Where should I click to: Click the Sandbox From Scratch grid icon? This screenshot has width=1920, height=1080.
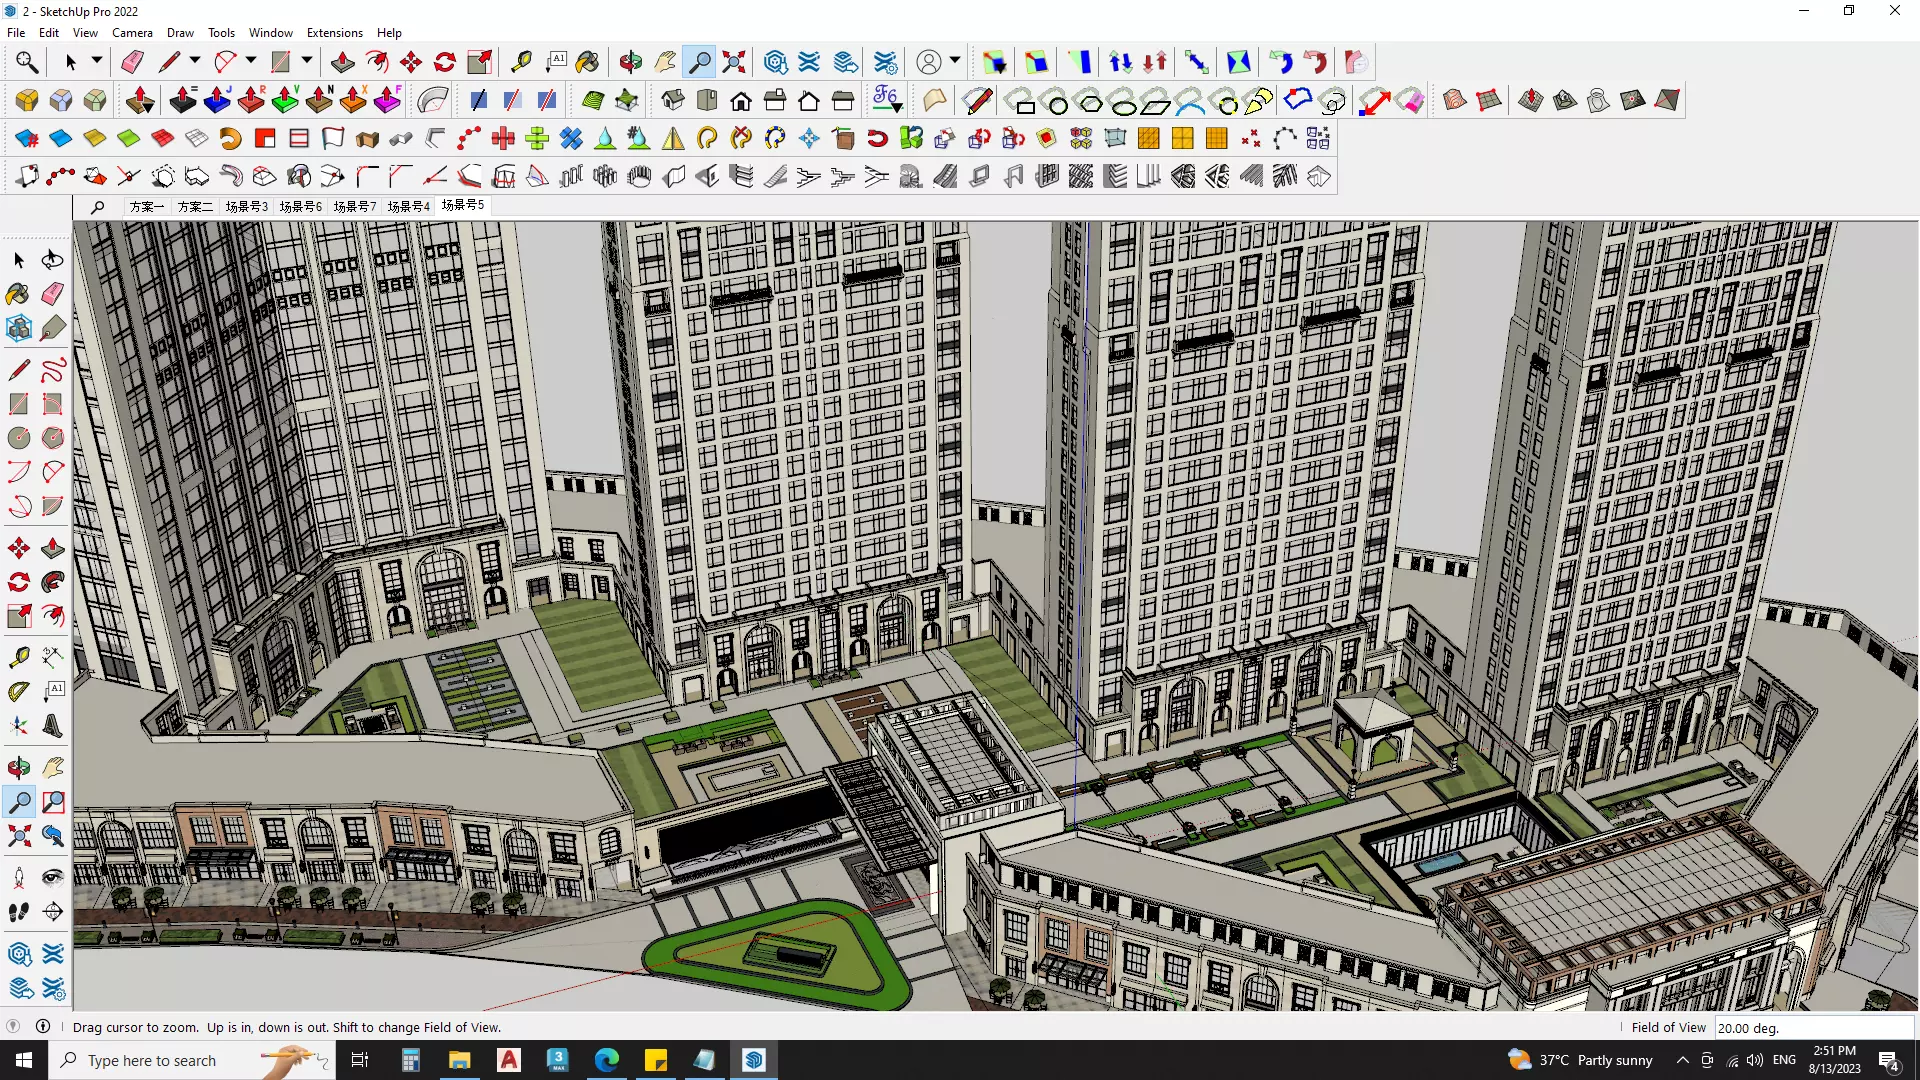(1488, 100)
